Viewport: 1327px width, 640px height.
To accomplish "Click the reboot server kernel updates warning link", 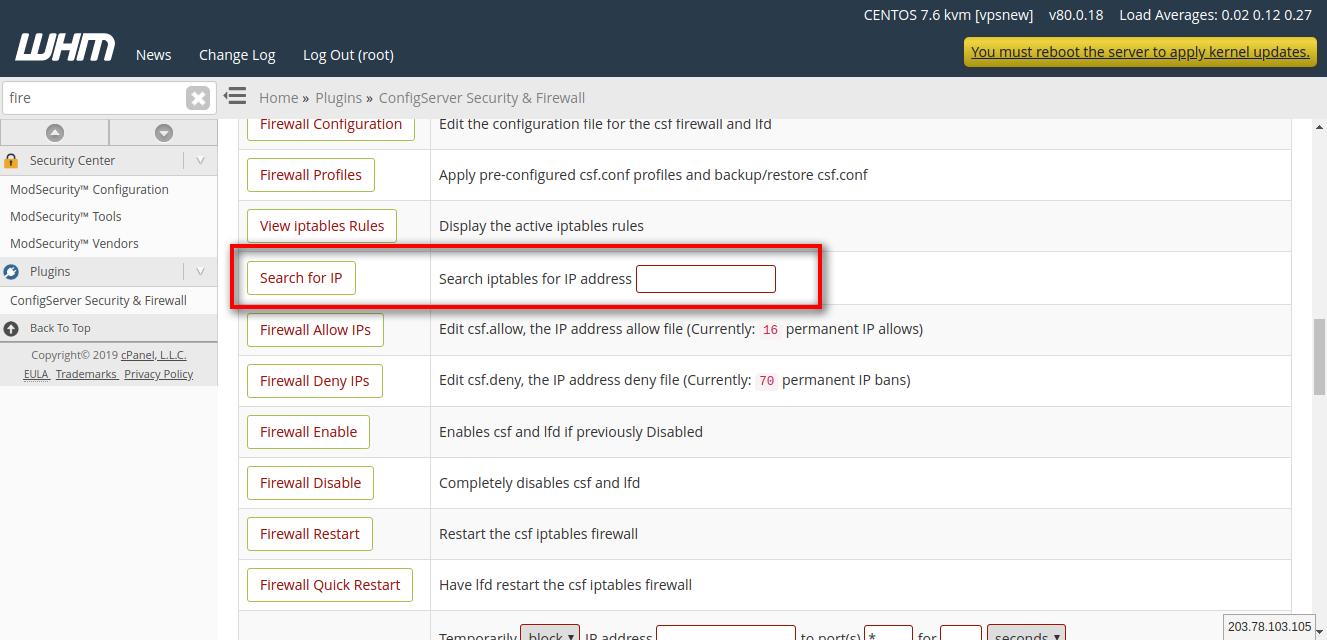I will (1139, 51).
